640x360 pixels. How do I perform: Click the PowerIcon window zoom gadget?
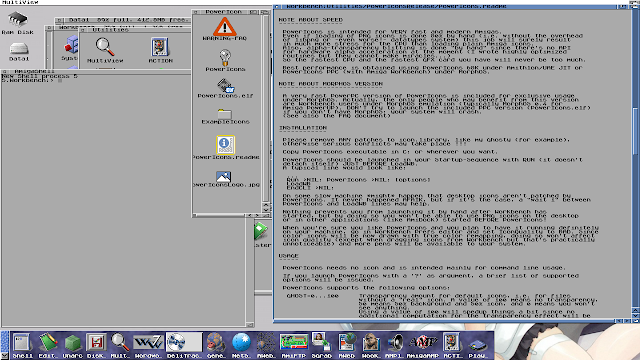[253, 12]
